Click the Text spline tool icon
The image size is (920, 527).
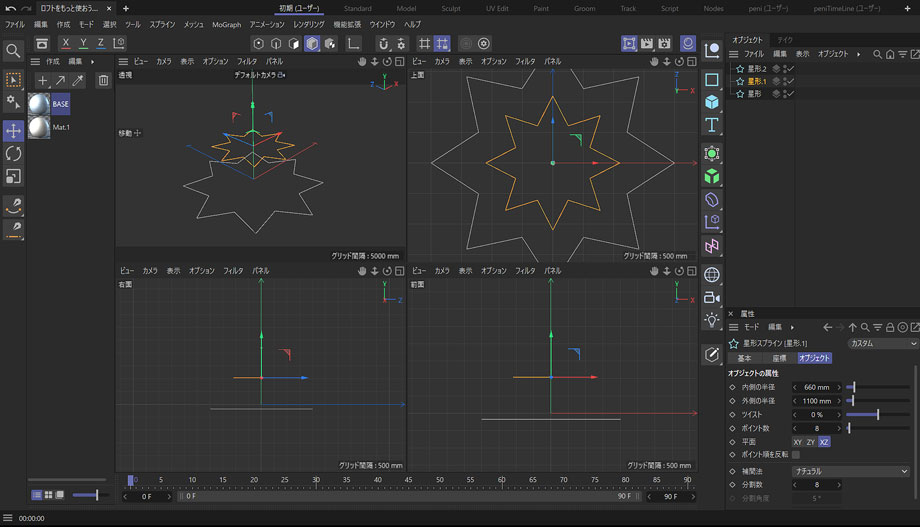point(712,125)
